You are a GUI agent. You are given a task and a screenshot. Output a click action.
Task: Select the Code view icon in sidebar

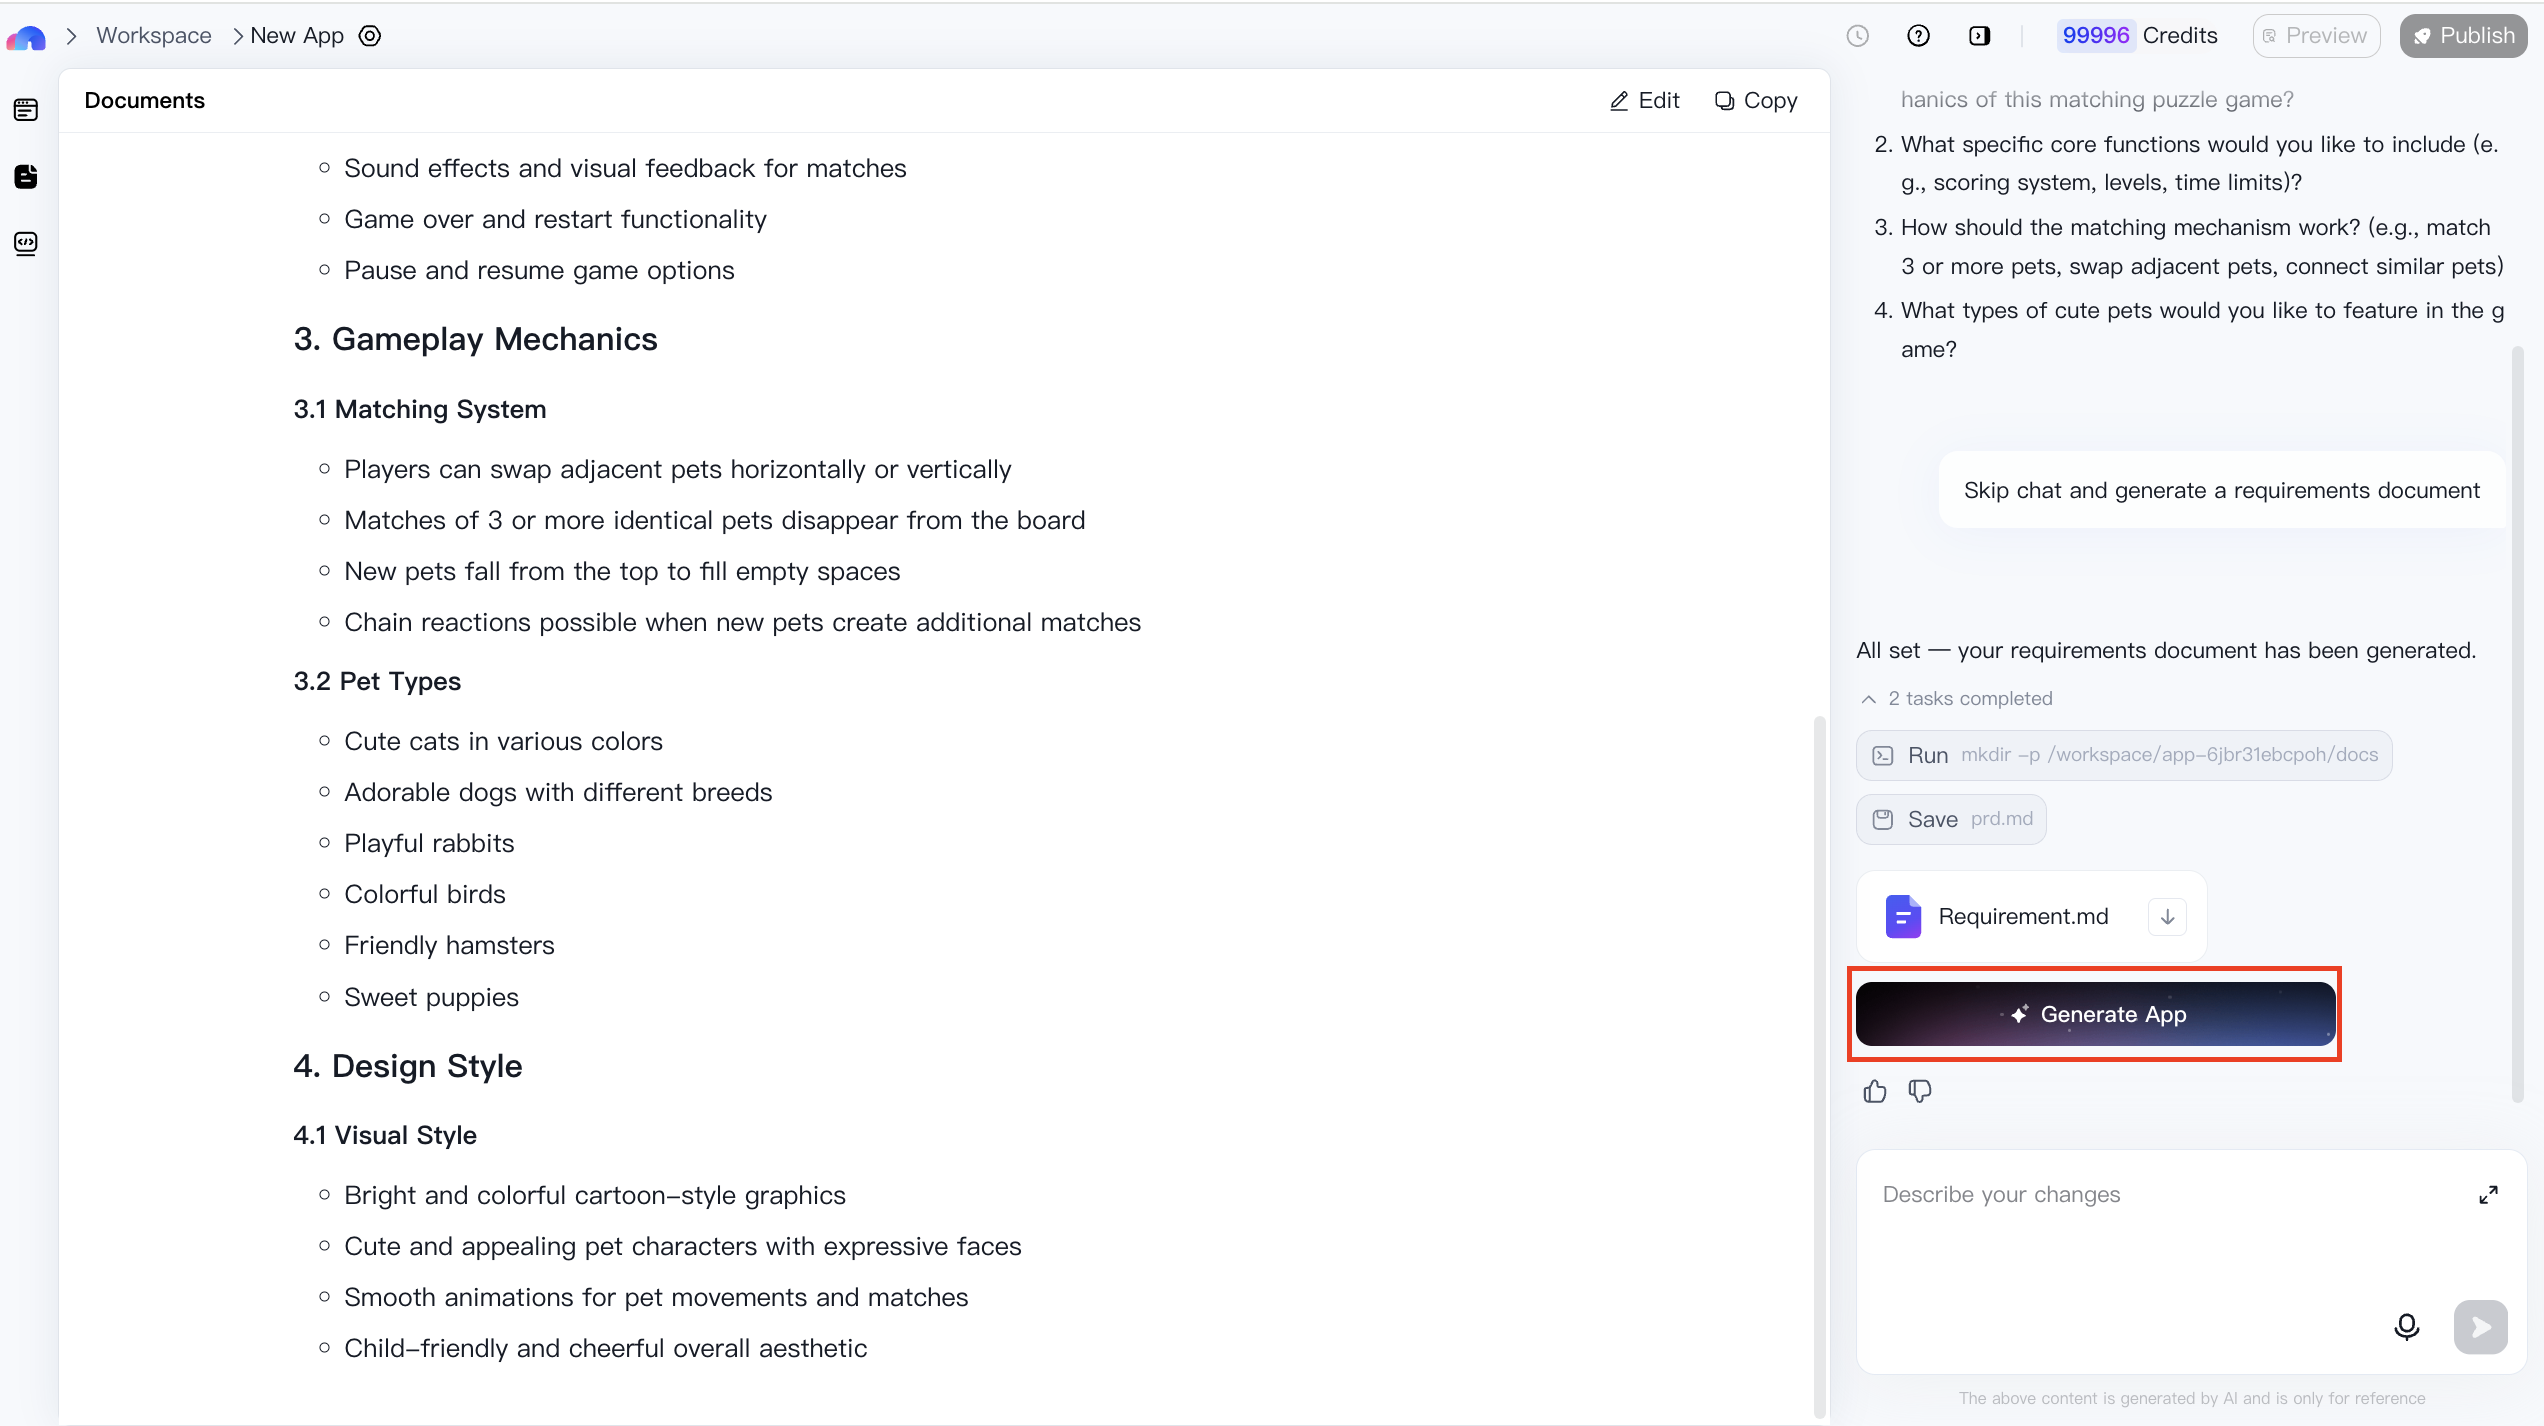point(25,243)
